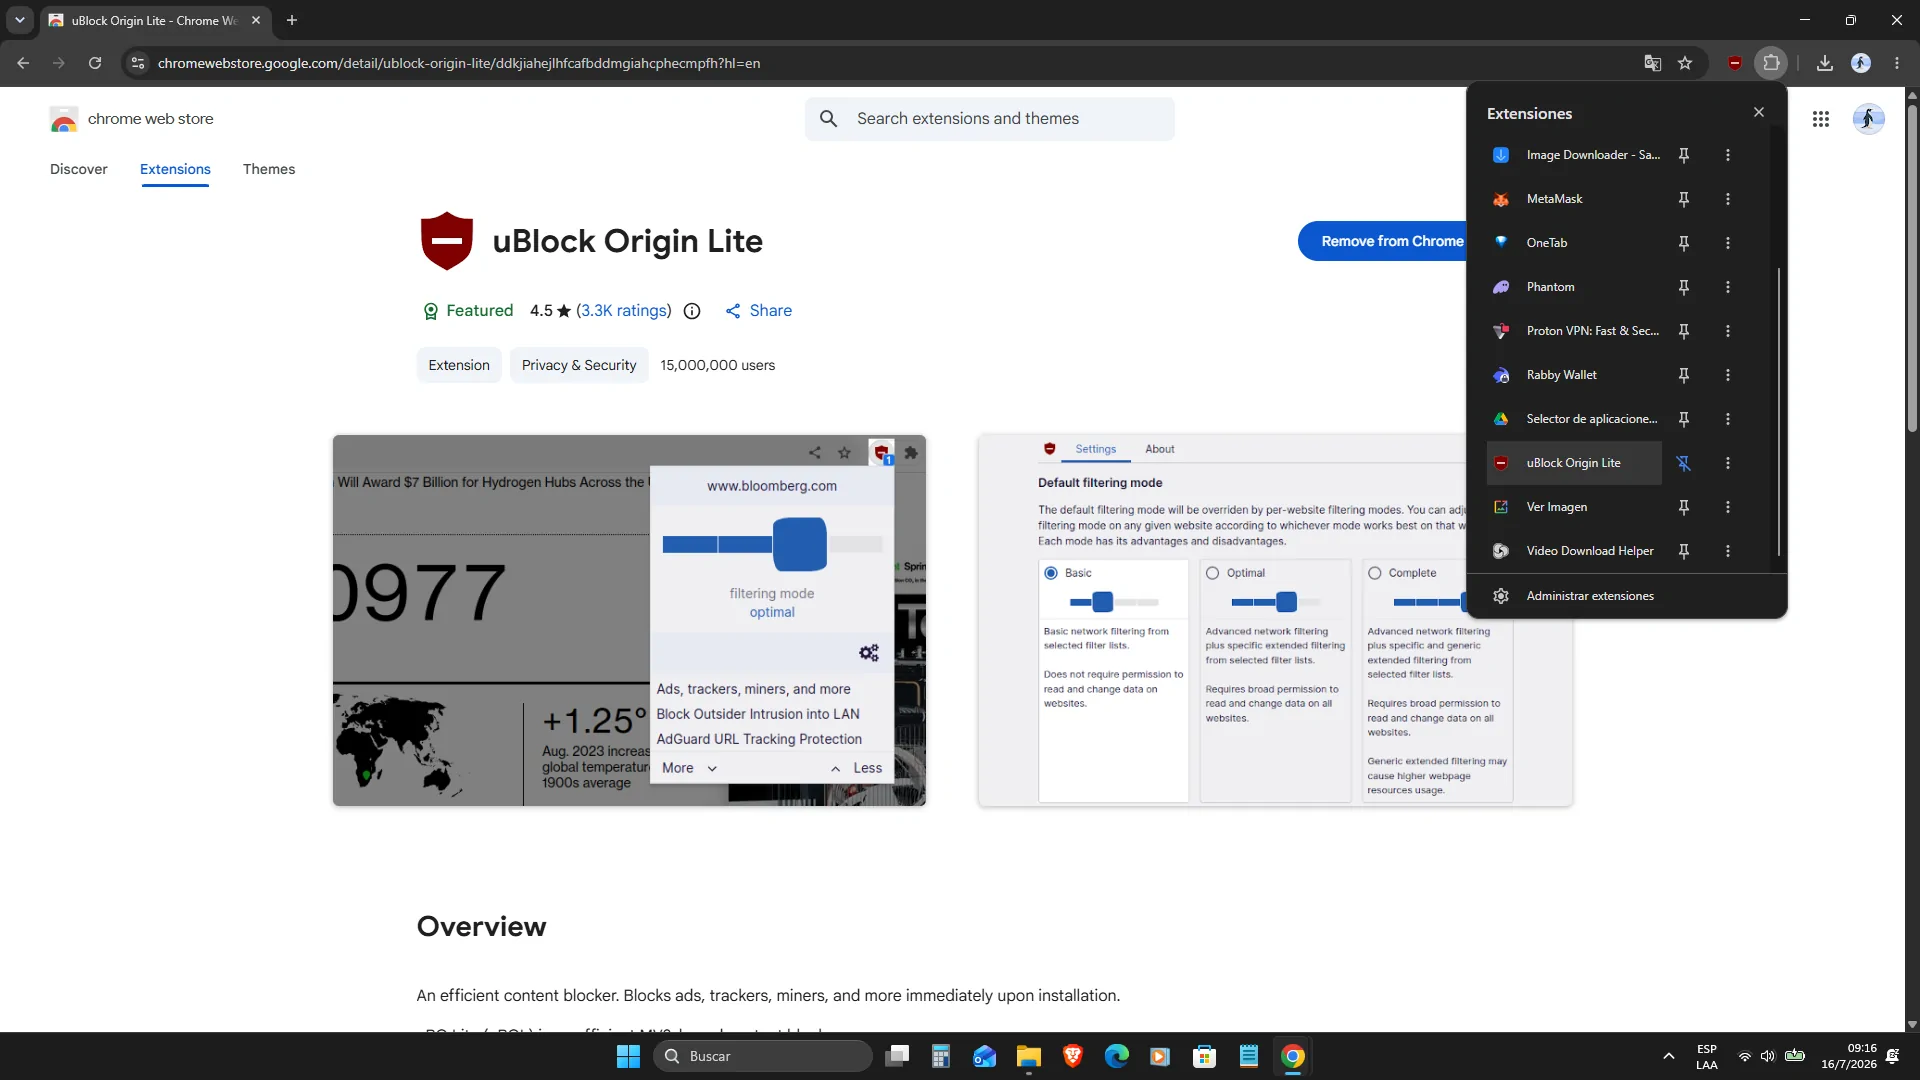
Task: Share the uBlock Origin Lite listing
Action: coord(759,311)
